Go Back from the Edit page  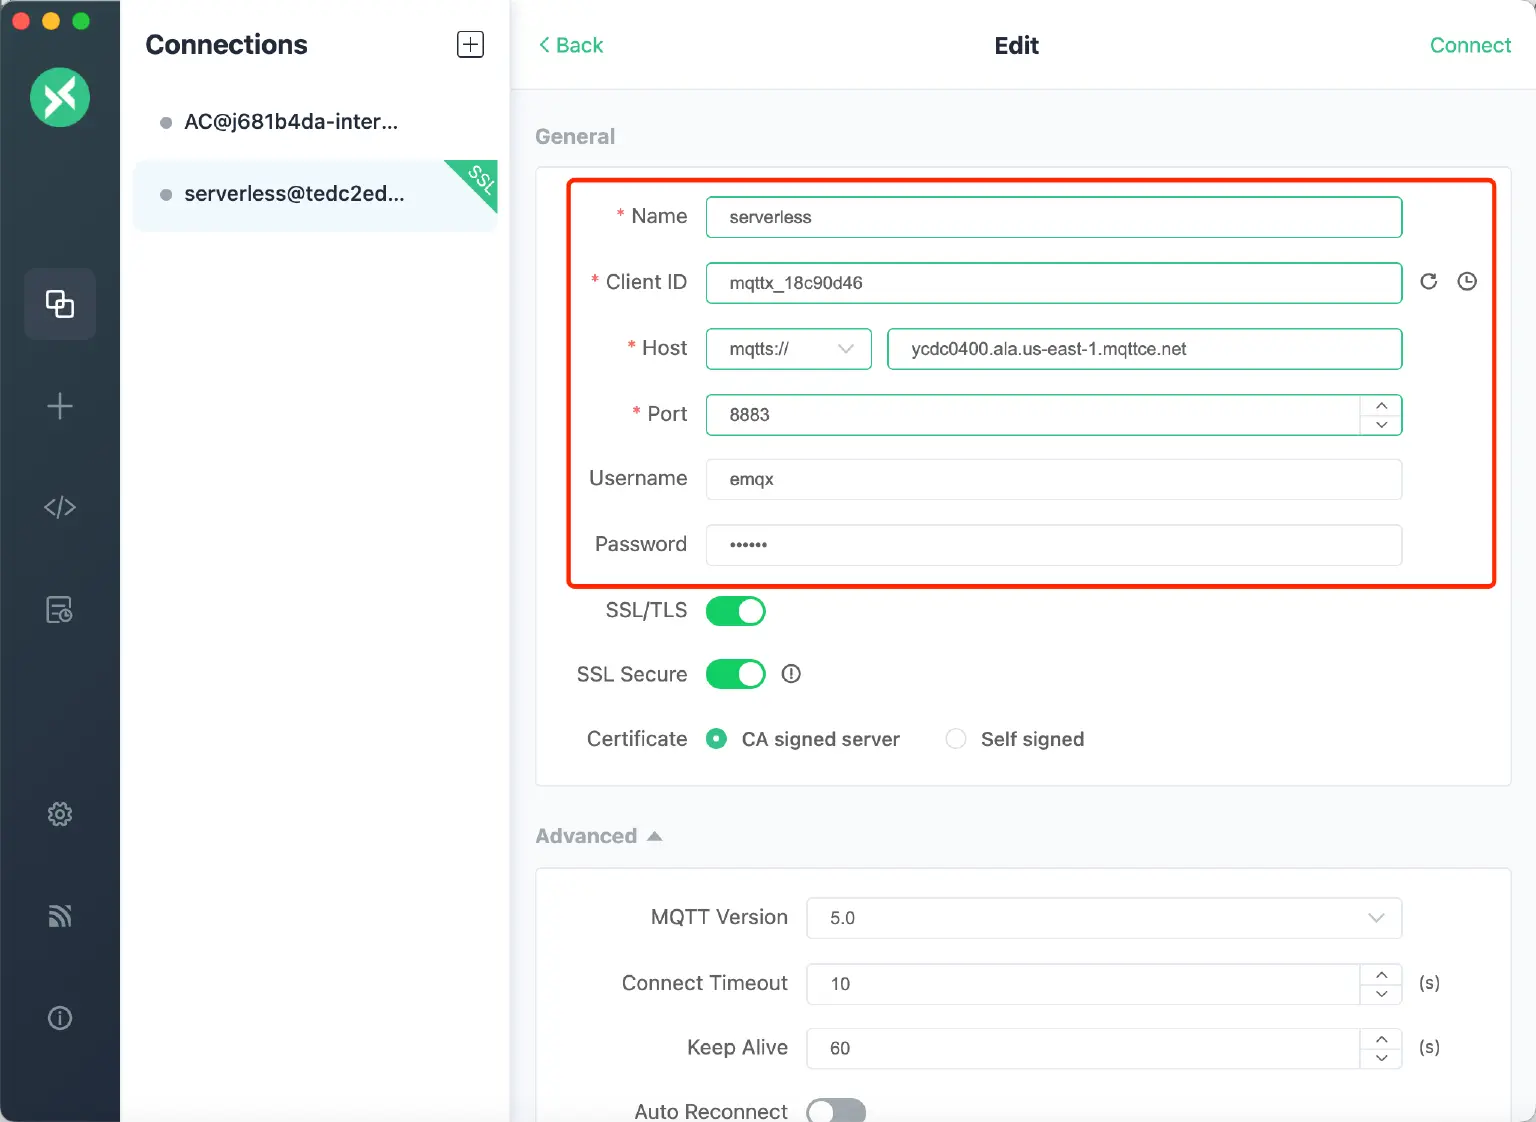tap(571, 45)
